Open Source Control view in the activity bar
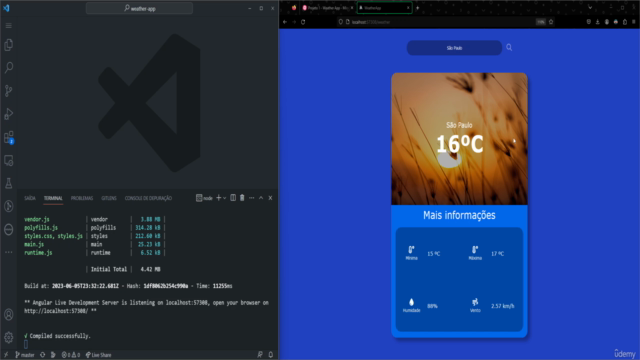This screenshot has height=360, width=640. click(x=9, y=91)
